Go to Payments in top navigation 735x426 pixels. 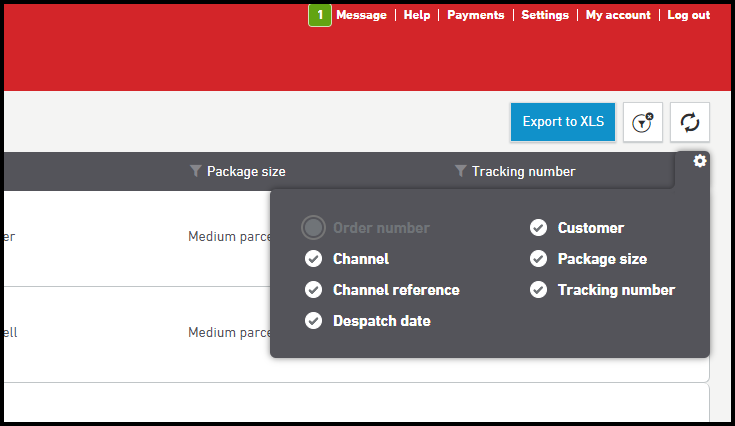point(475,15)
